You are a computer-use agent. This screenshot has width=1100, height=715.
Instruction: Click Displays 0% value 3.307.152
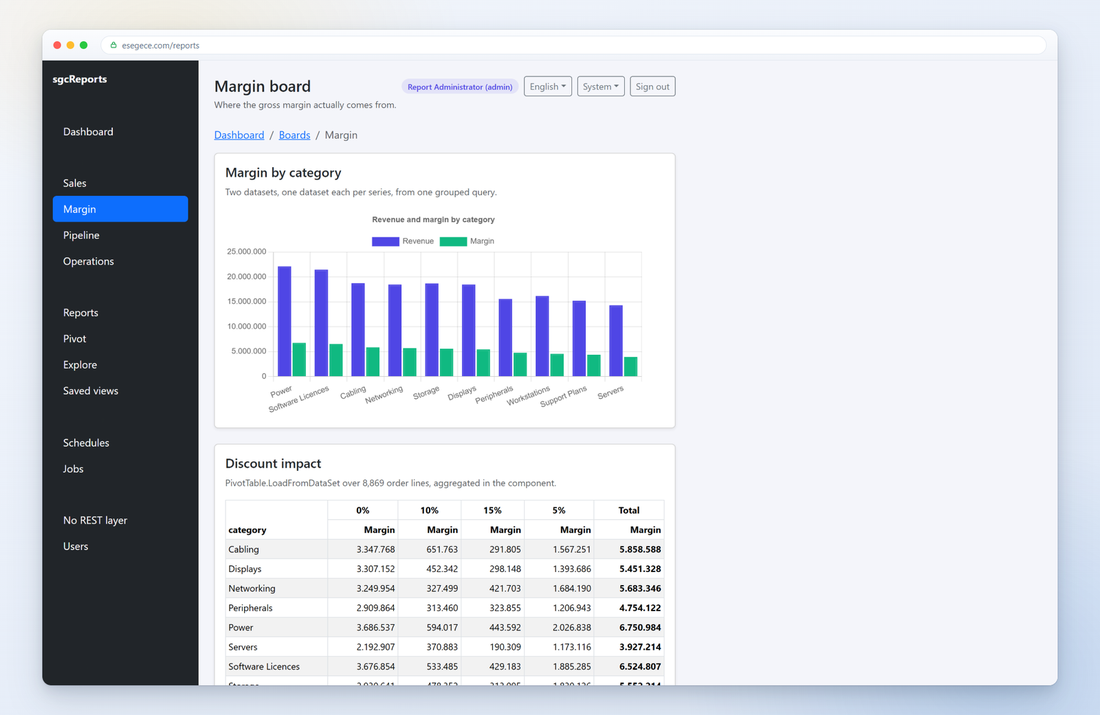(375, 569)
